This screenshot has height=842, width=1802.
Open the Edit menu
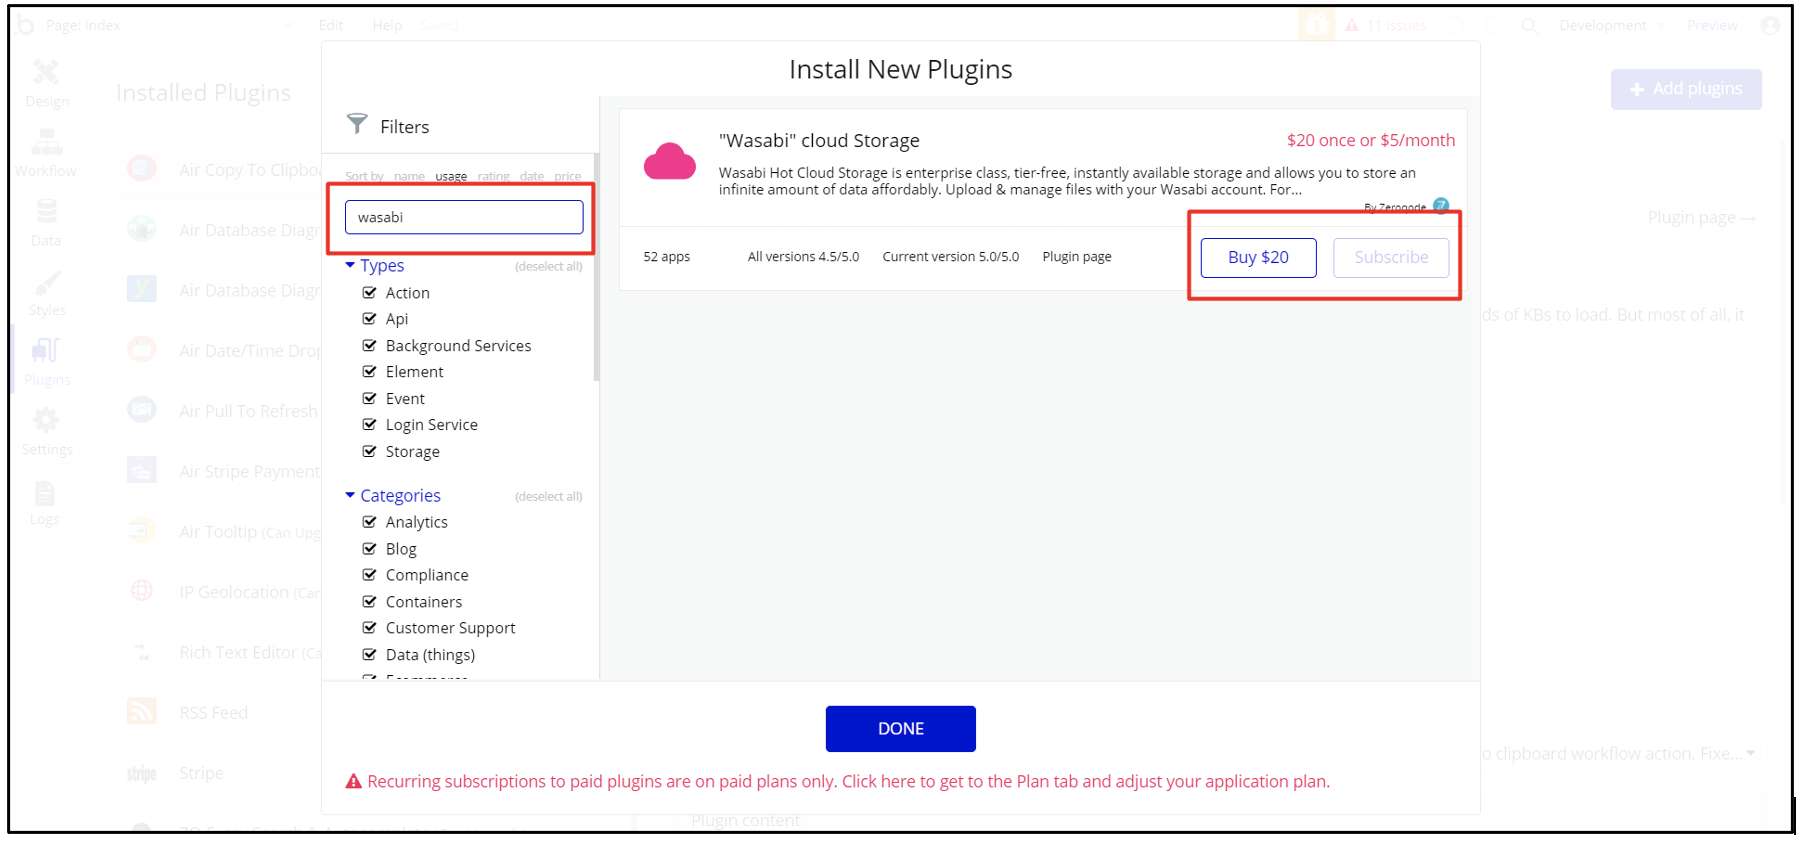point(331,25)
